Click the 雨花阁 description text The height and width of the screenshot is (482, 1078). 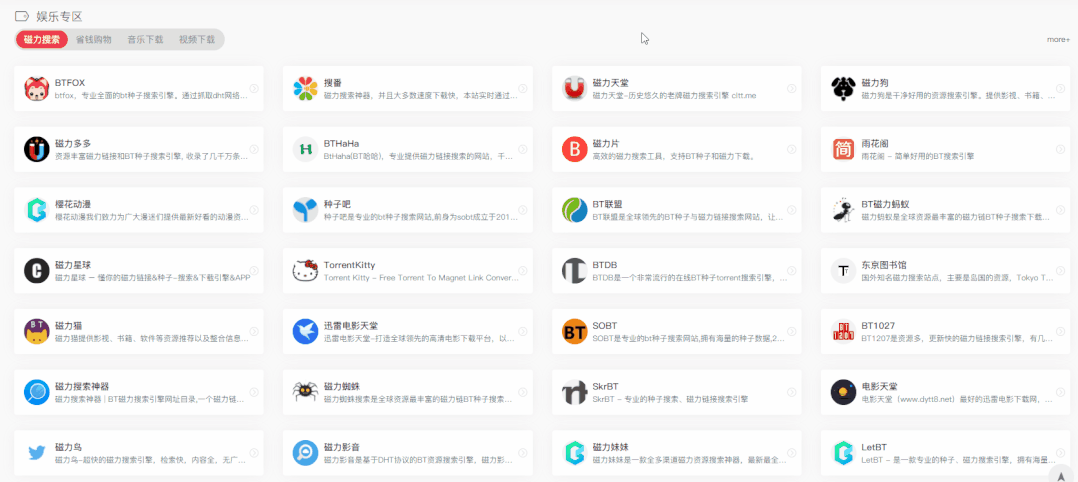pyautogui.click(x=918, y=156)
